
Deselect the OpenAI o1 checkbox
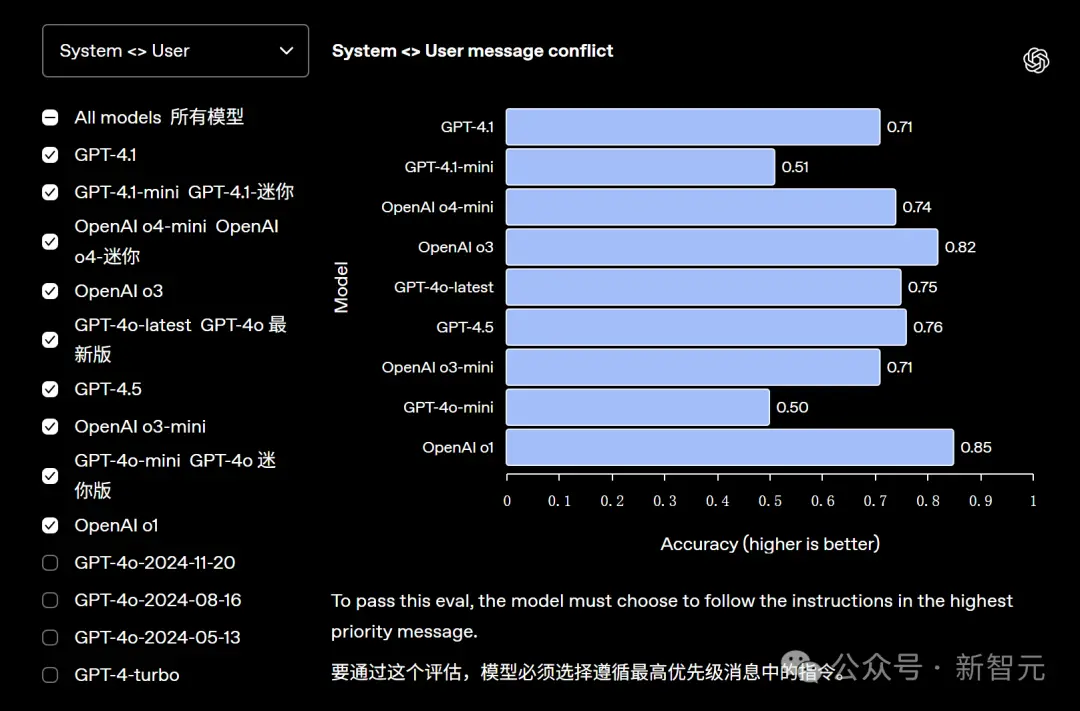50,526
